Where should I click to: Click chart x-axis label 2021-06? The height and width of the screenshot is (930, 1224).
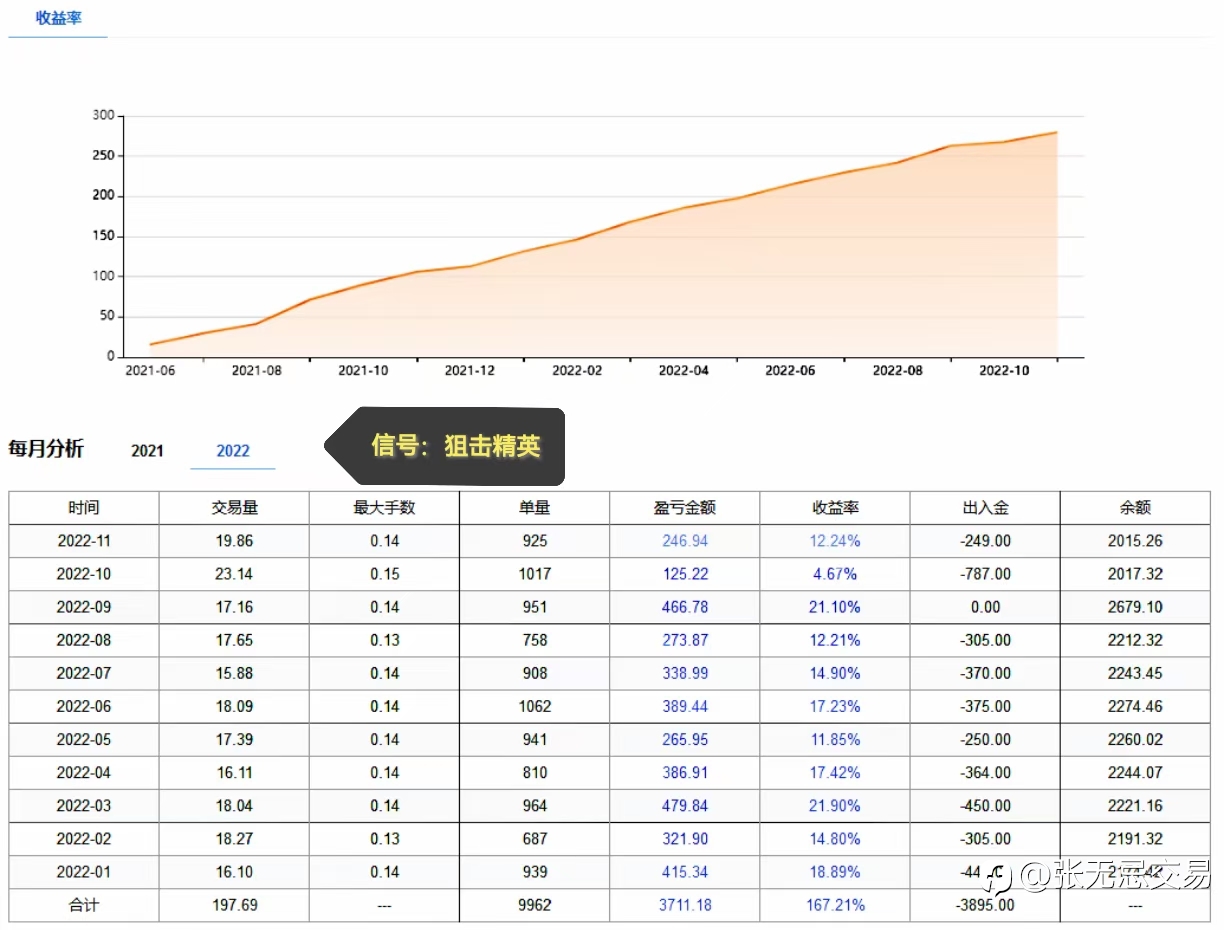point(150,370)
